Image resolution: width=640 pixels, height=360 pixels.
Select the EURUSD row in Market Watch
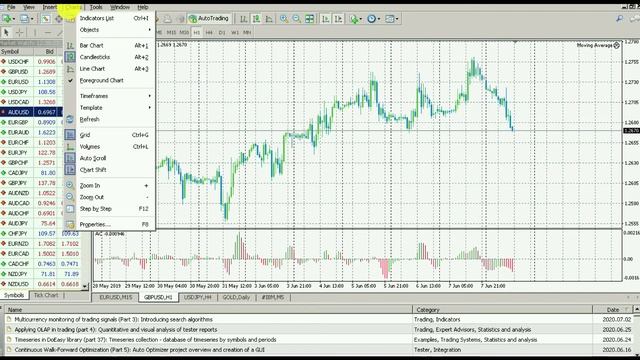click(x=31, y=82)
